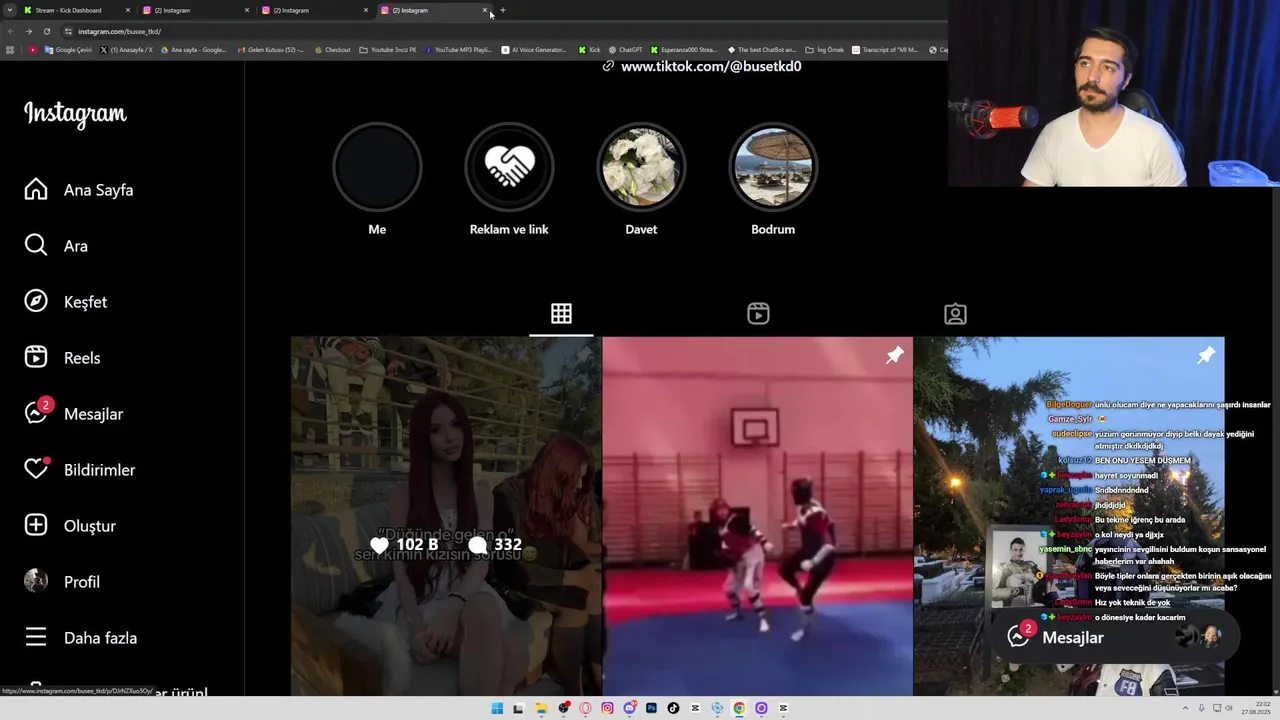Open the Me story highlight
The image size is (1280, 720).
click(377, 167)
